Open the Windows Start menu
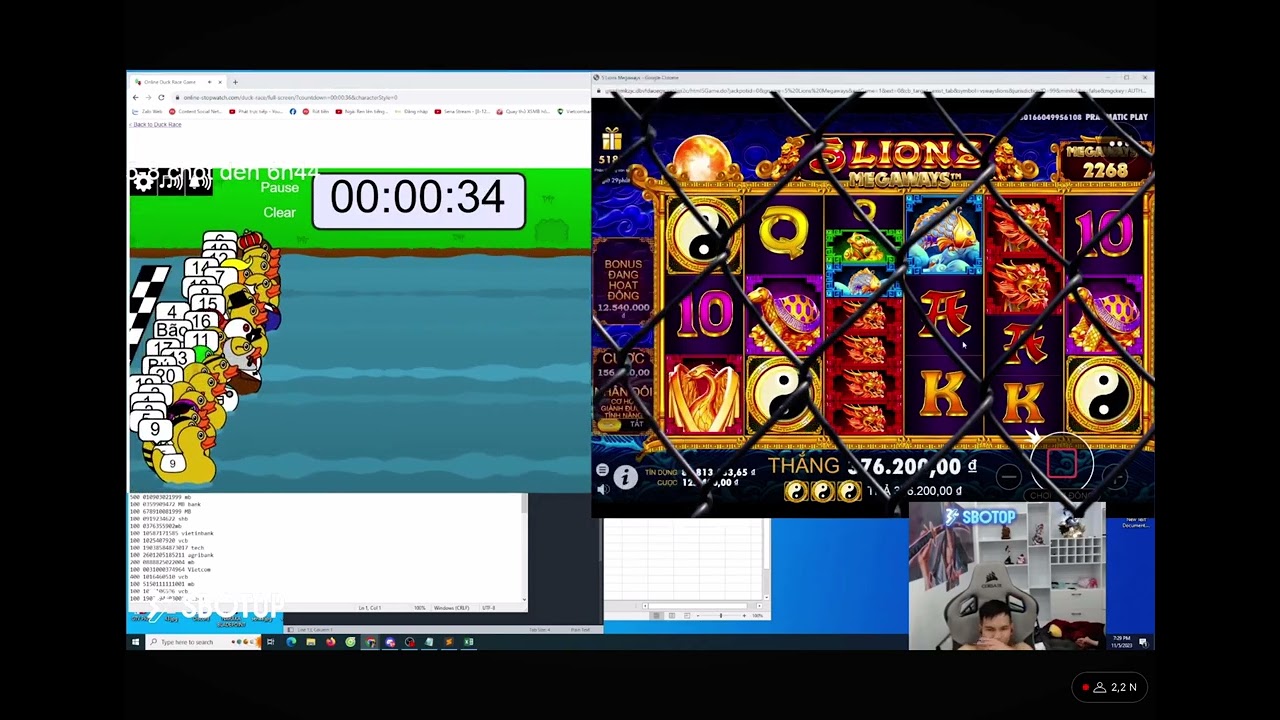The image size is (1280, 720). [135, 642]
